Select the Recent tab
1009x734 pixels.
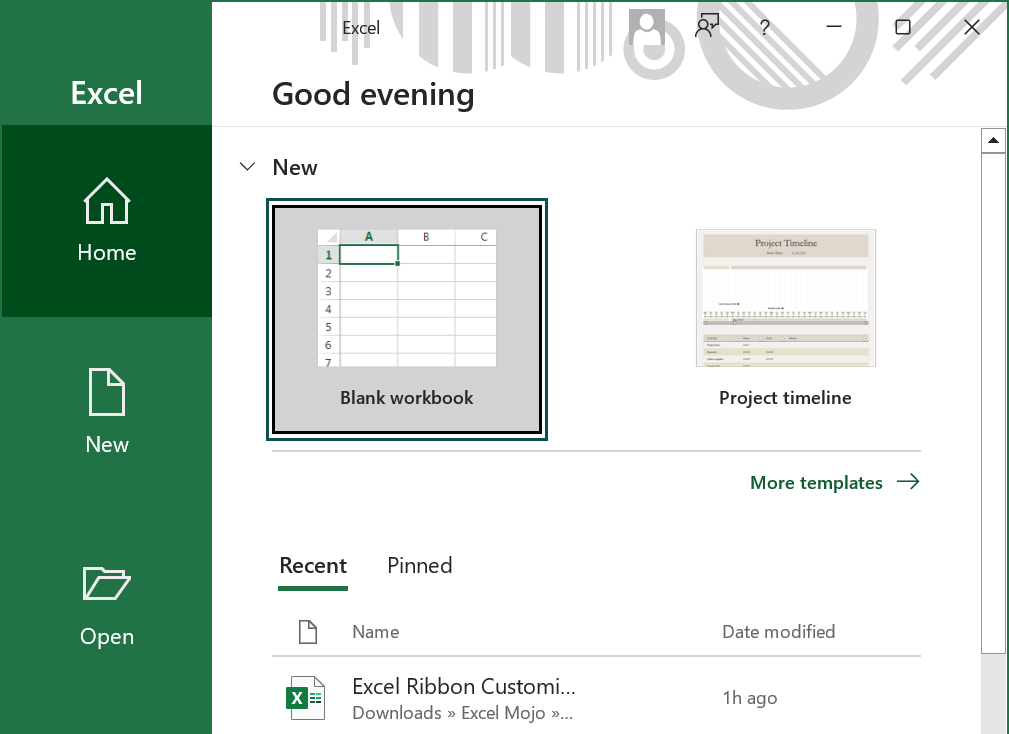coord(313,565)
